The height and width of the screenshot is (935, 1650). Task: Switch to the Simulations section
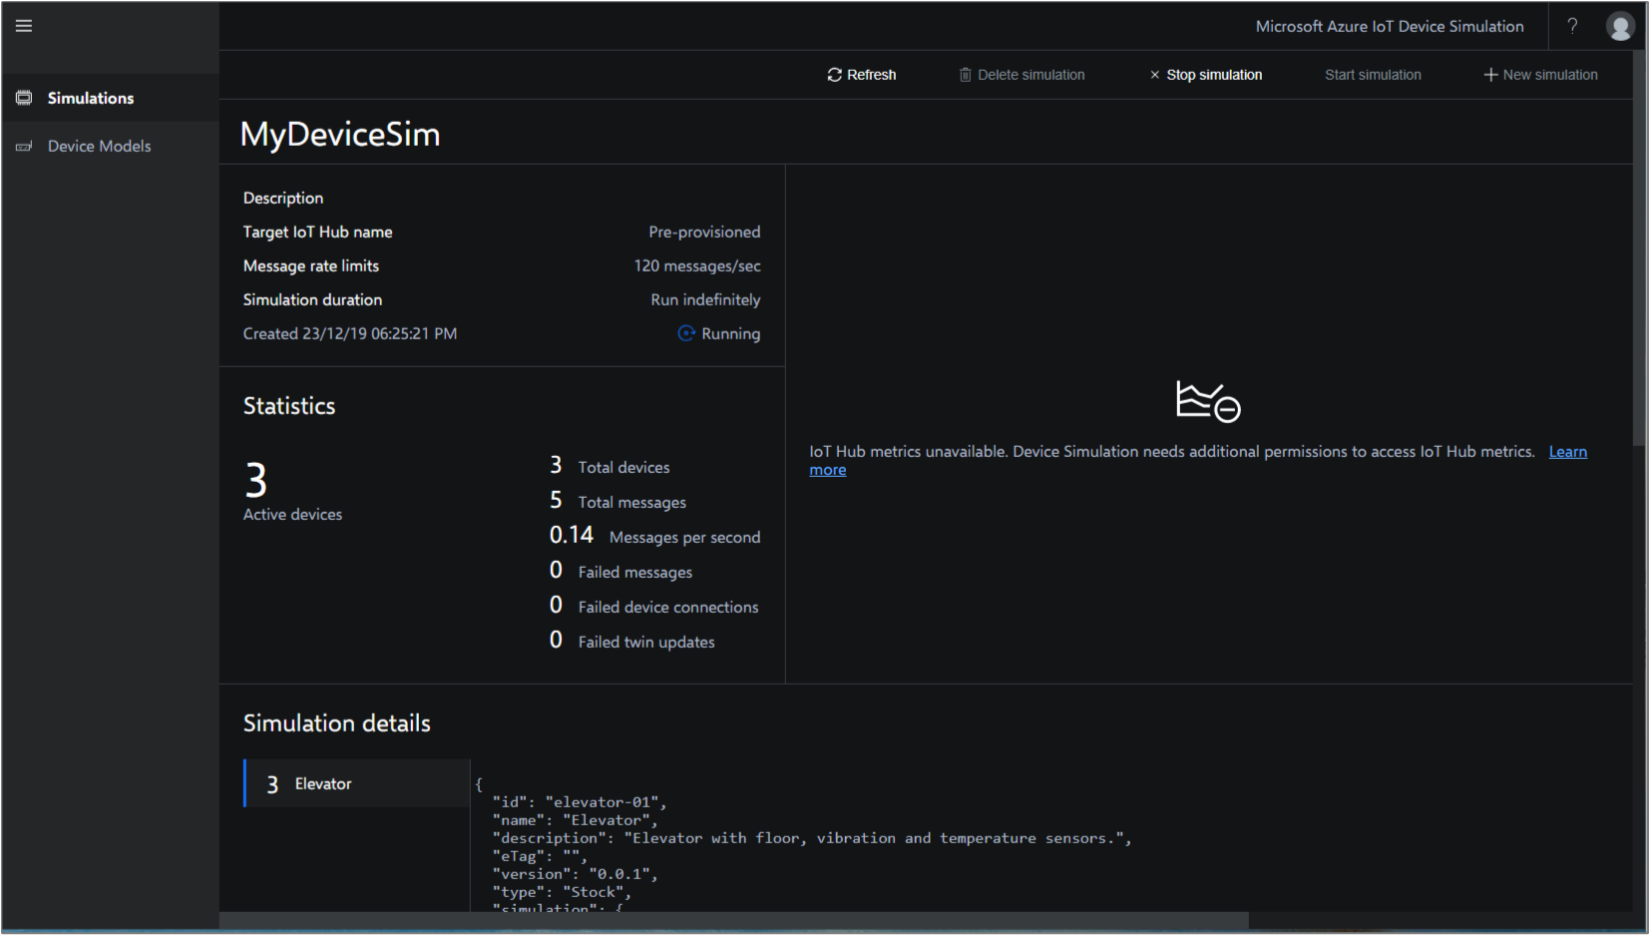(90, 97)
